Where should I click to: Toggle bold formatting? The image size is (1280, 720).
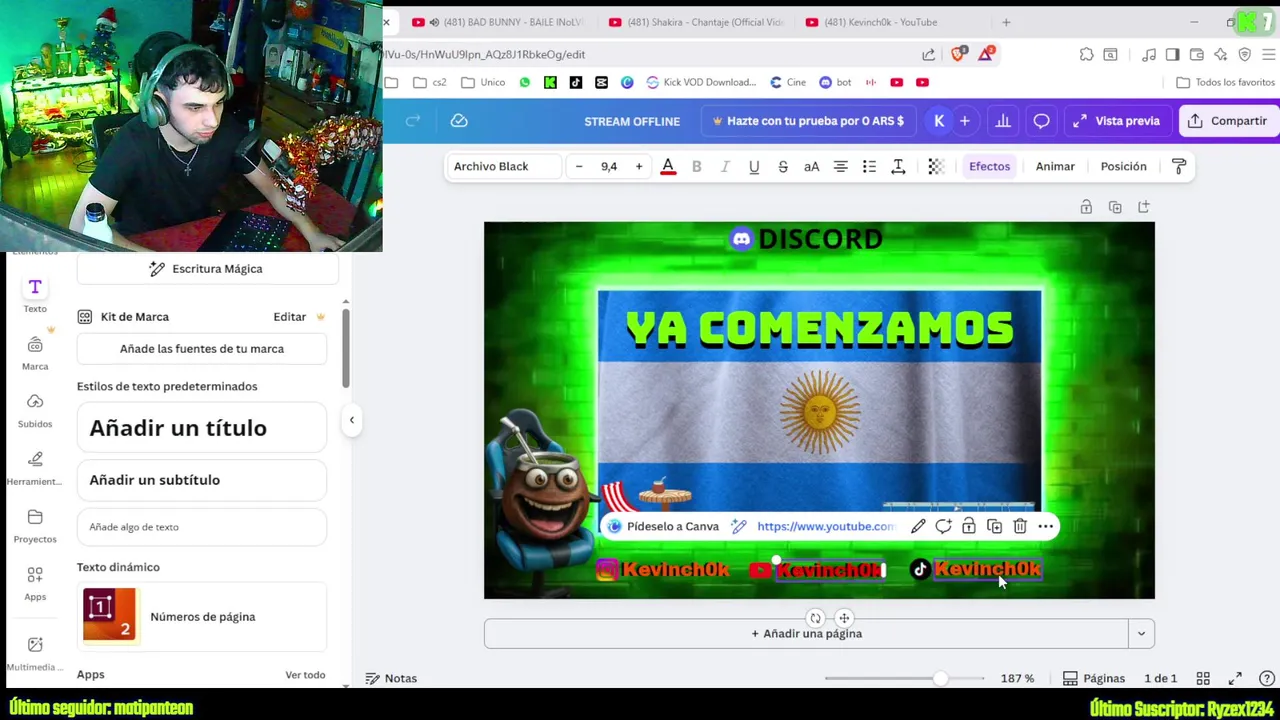click(697, 167)
